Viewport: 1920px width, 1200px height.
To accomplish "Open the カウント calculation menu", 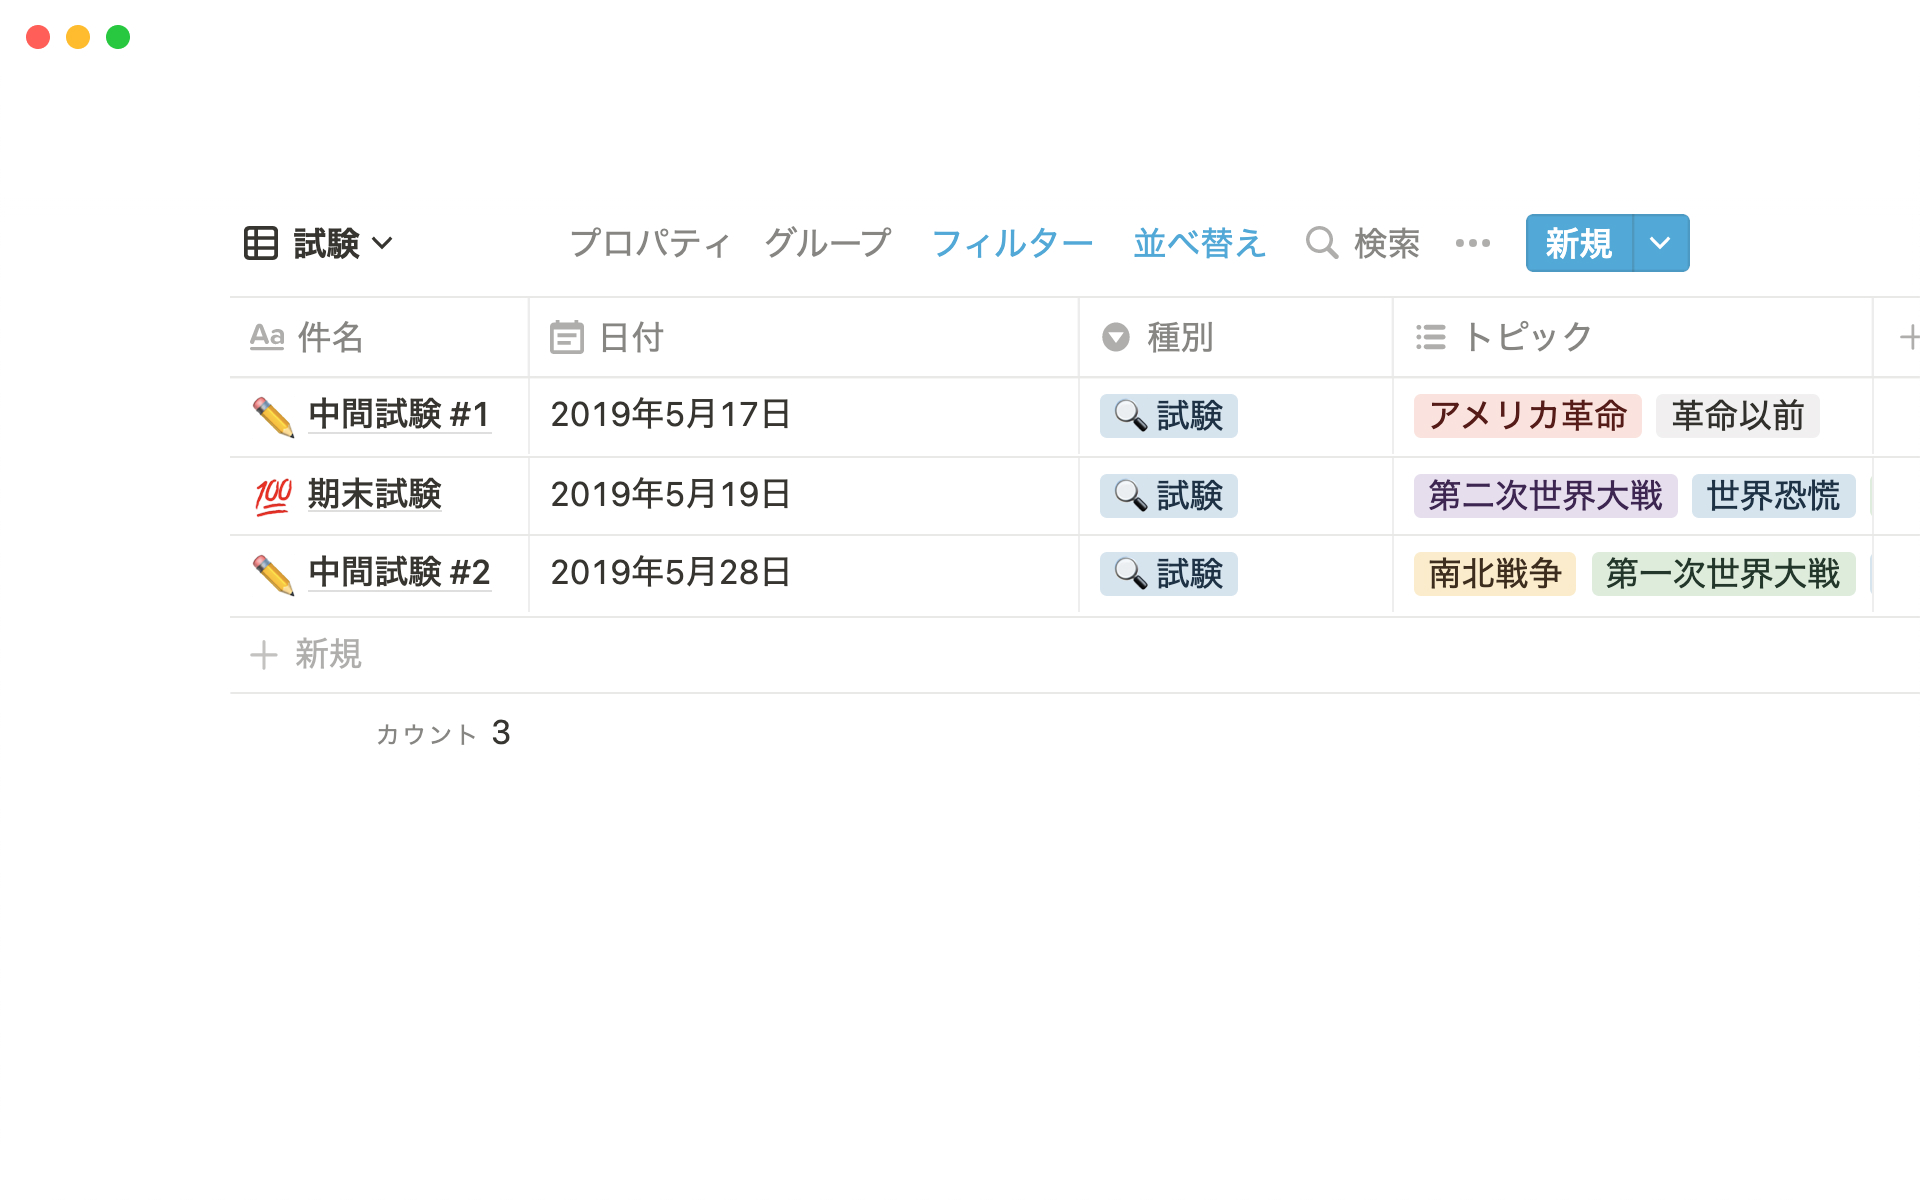I will 443,734.
